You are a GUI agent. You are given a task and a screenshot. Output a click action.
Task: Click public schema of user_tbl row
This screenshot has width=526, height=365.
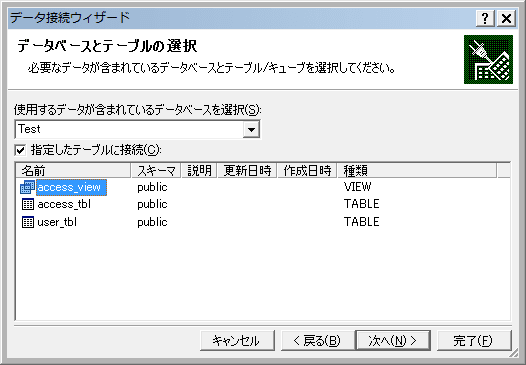[x=152, y=222]
